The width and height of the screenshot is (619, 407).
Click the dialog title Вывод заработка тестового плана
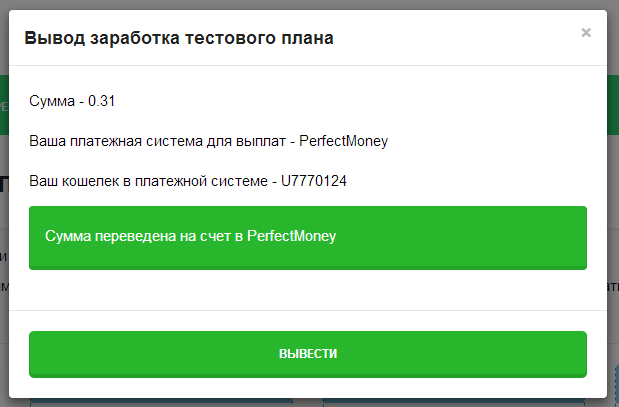point(179,39)
